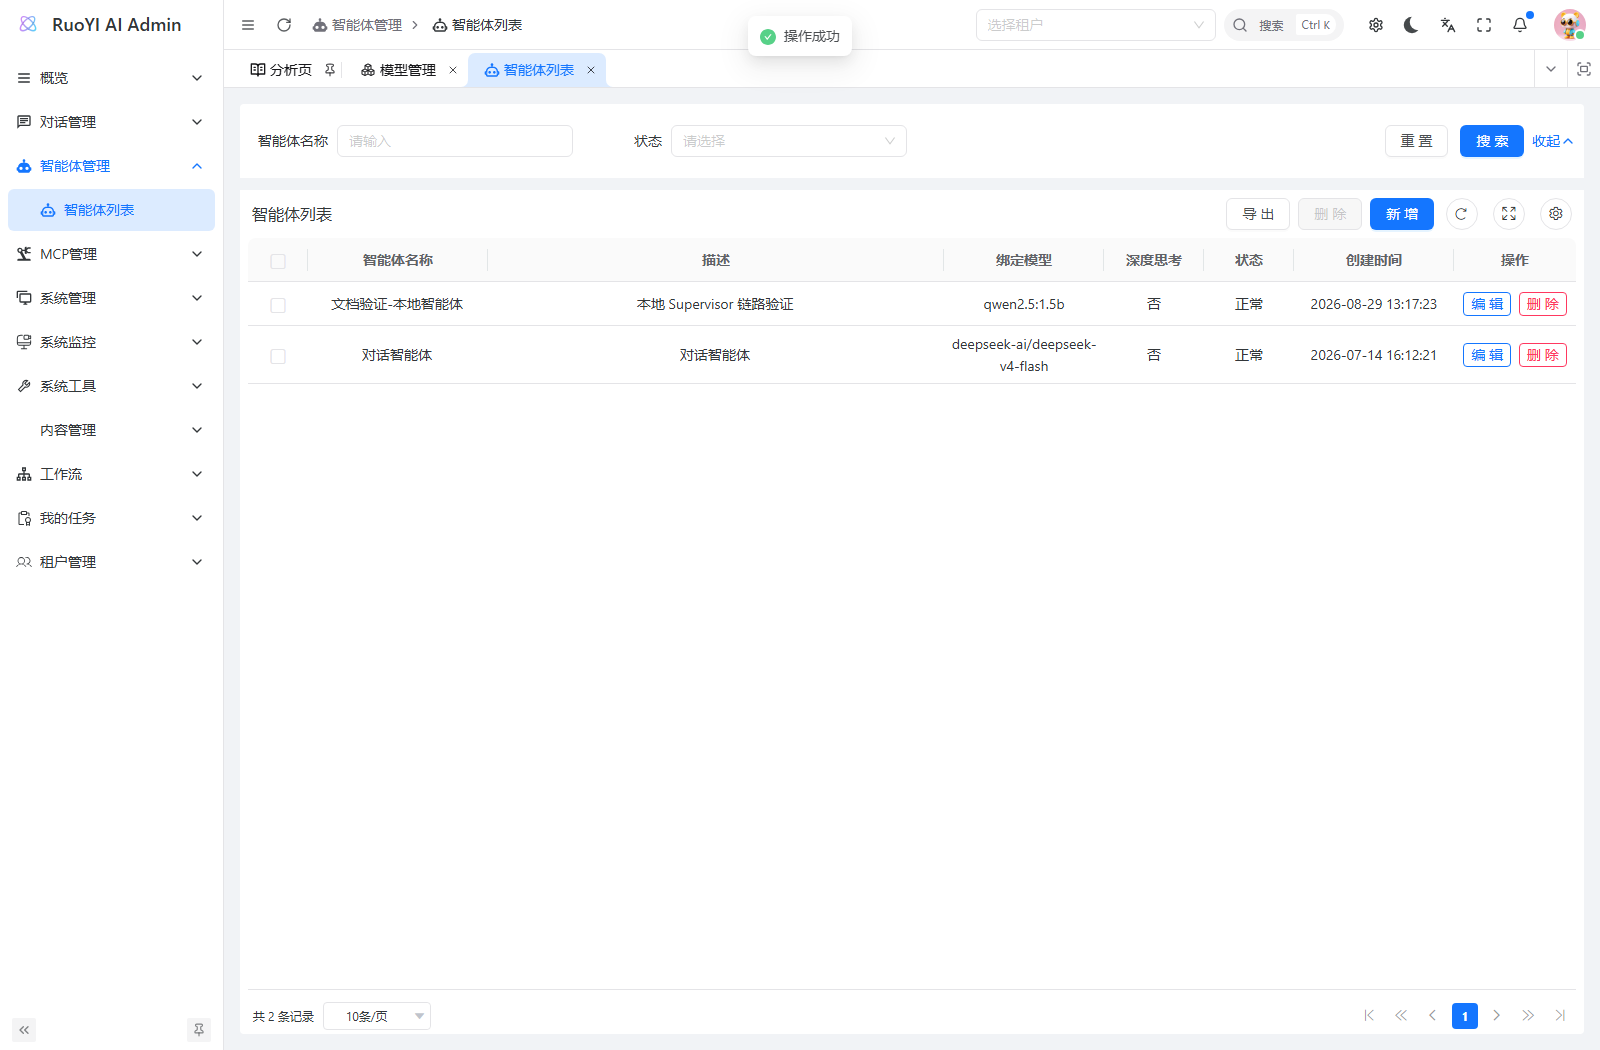Open the 10条/页 page size selector

pos(377,1016)
